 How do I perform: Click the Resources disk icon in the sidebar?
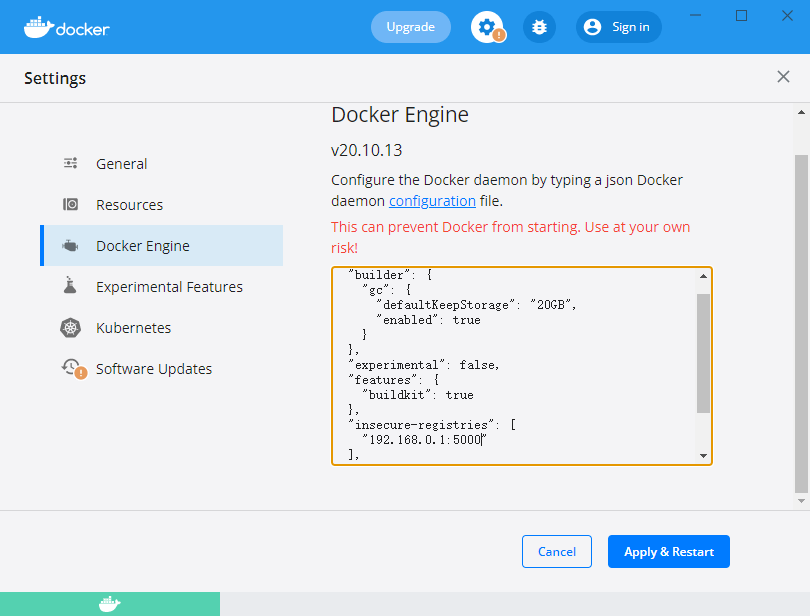70,204
